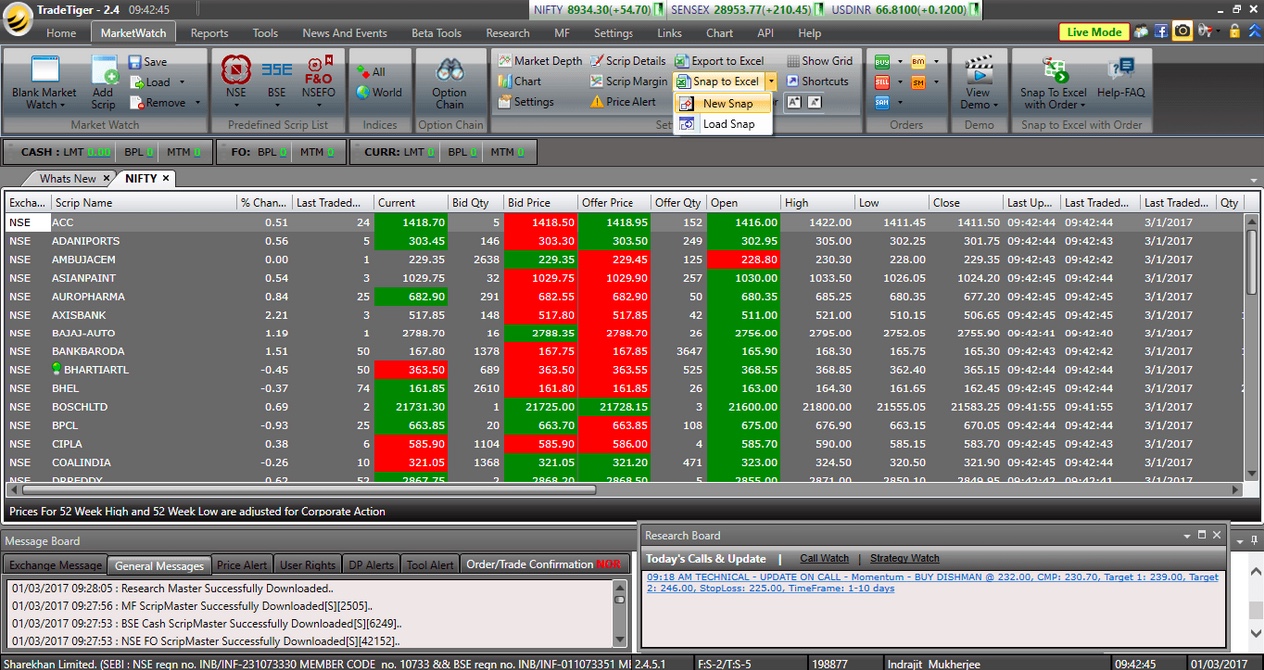
Task: Open the Settings item in ribbon group
Action: [x=526, y=101]
